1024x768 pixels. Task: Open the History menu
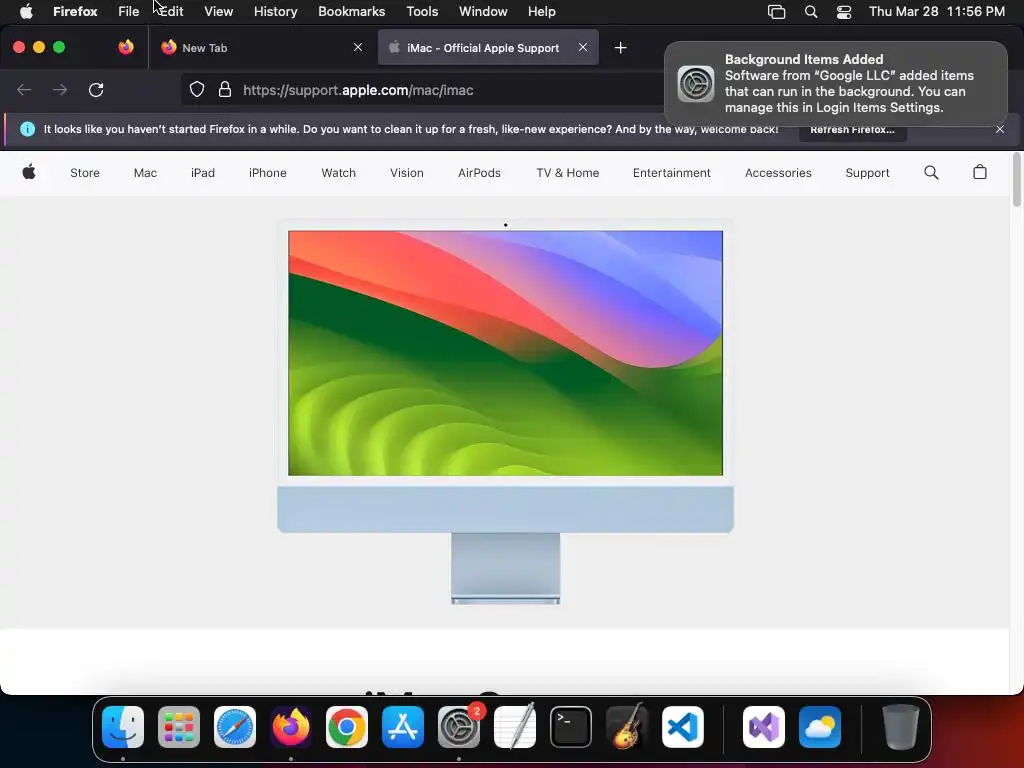[275, 11]
